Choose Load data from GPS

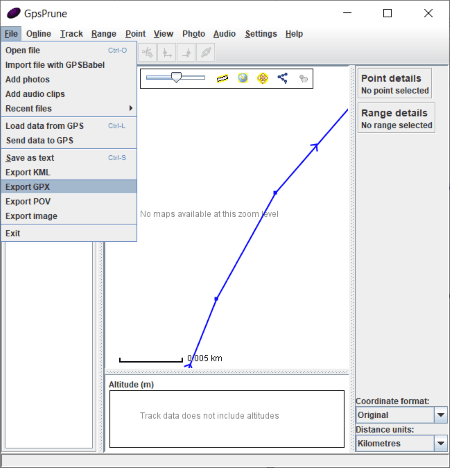tap(69, 126)
